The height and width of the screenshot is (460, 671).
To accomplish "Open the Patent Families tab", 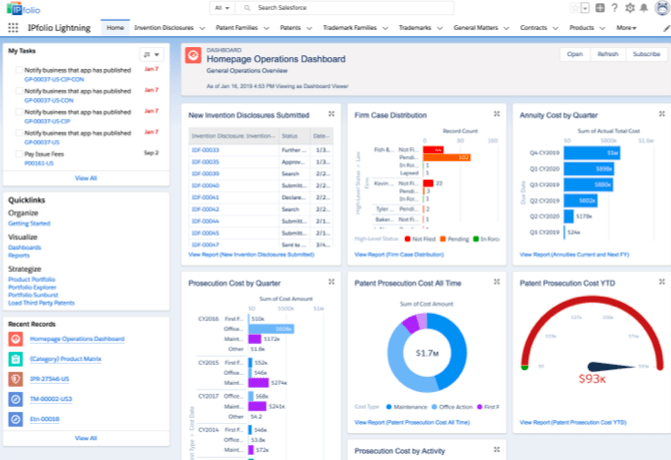I will click(237, 28).
